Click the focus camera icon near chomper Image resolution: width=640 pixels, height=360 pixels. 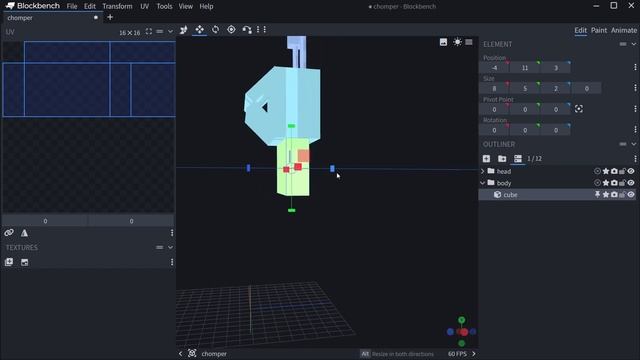[192, 353]
